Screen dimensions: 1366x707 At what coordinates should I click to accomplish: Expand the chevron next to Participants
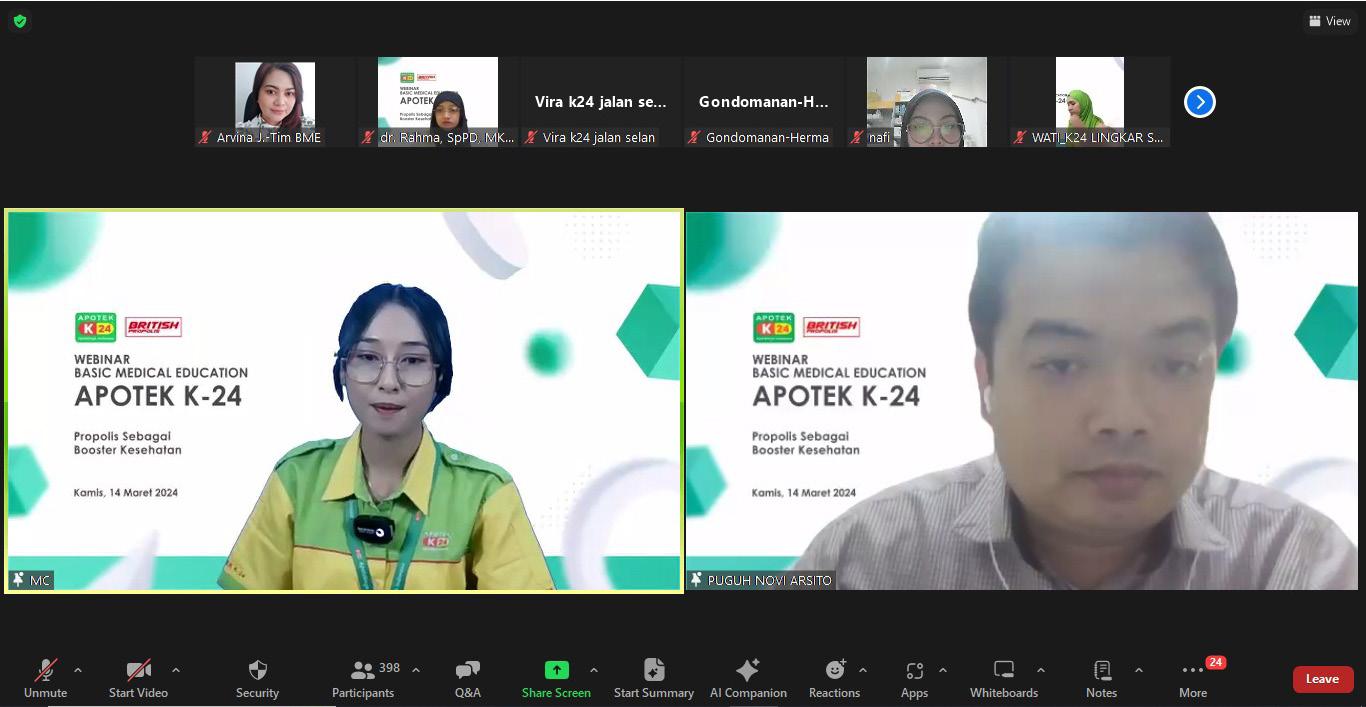pos(416,670)
